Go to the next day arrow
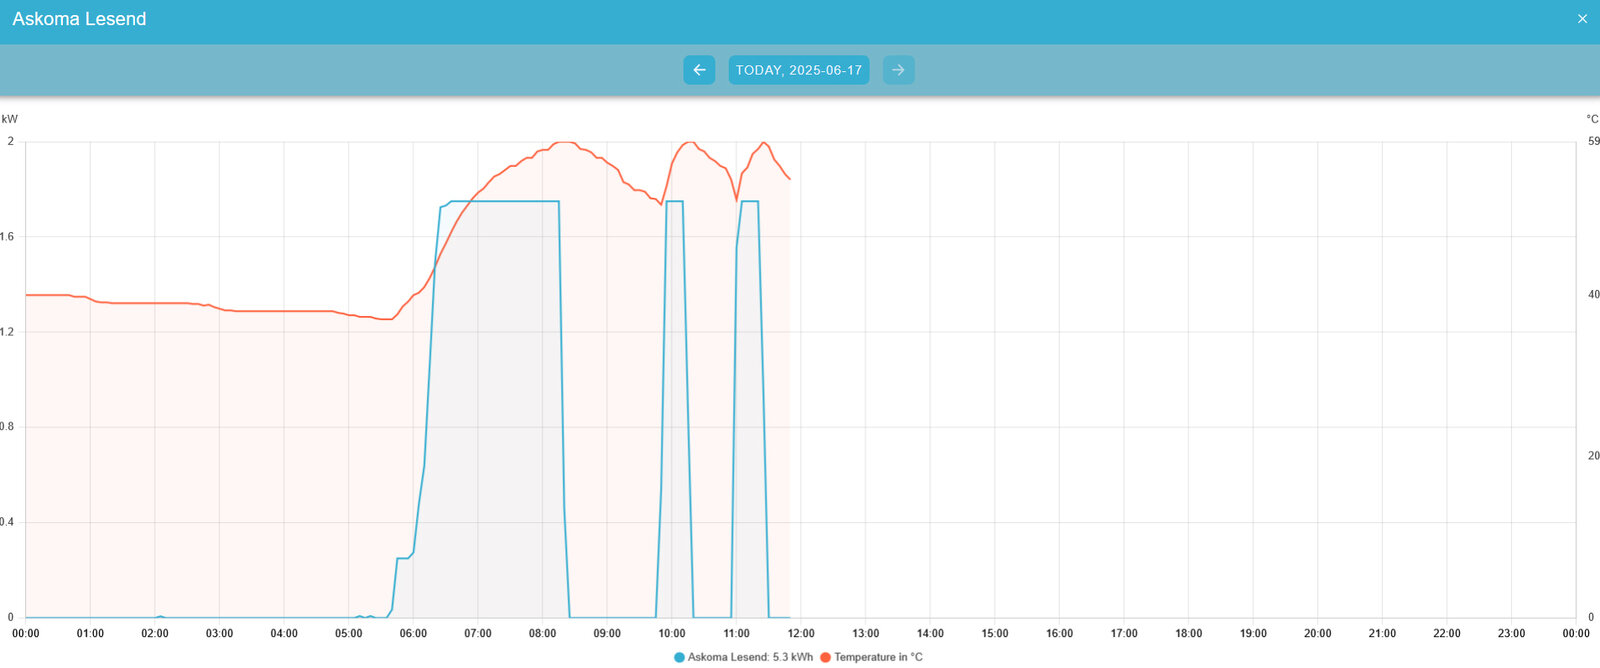1600x668 pixels. point(898,70)
